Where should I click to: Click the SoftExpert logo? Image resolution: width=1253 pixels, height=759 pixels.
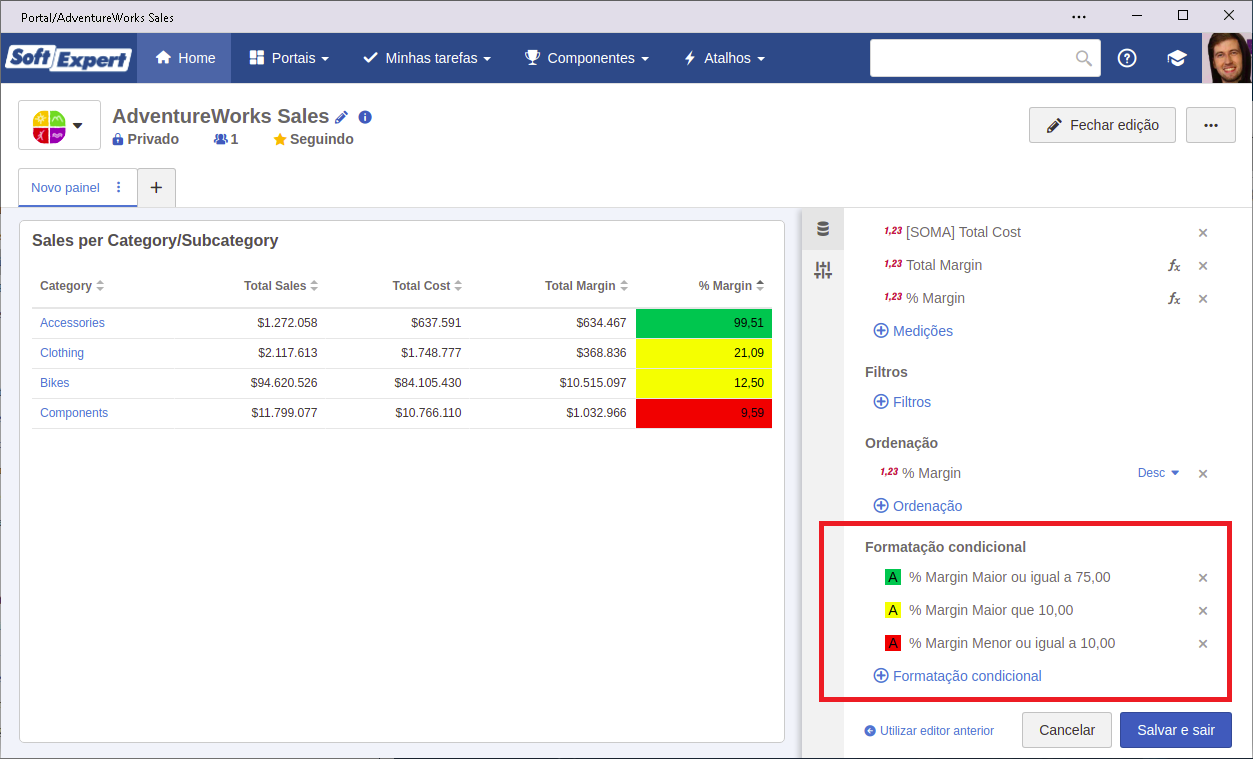coord(69,58)
